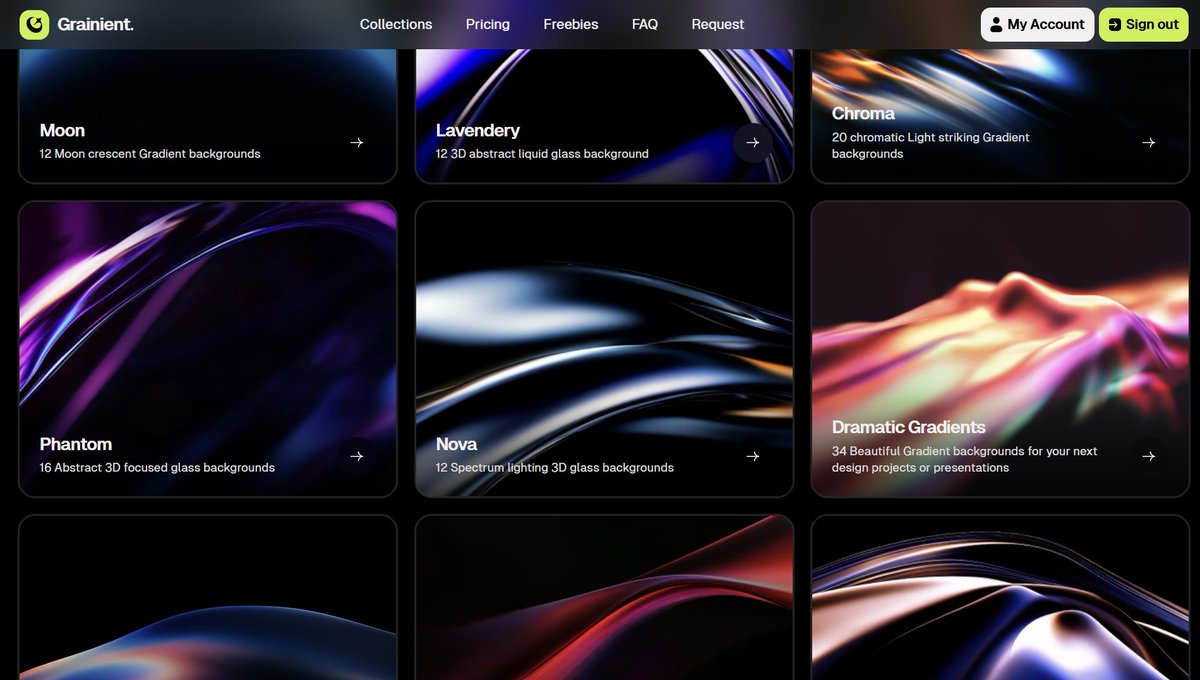Select the Phantom collection title
The image size is (1200, 680).
pos(76,444)
